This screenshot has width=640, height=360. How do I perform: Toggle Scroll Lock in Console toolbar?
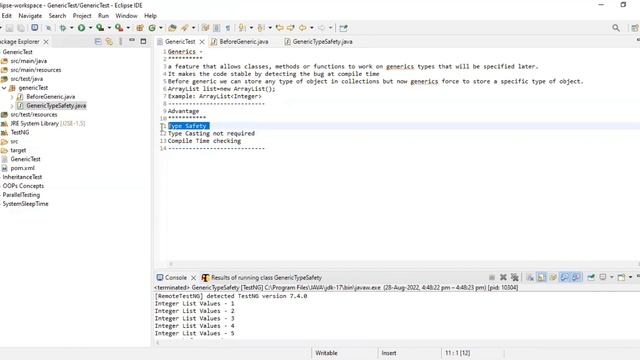[x=541, y=277]
